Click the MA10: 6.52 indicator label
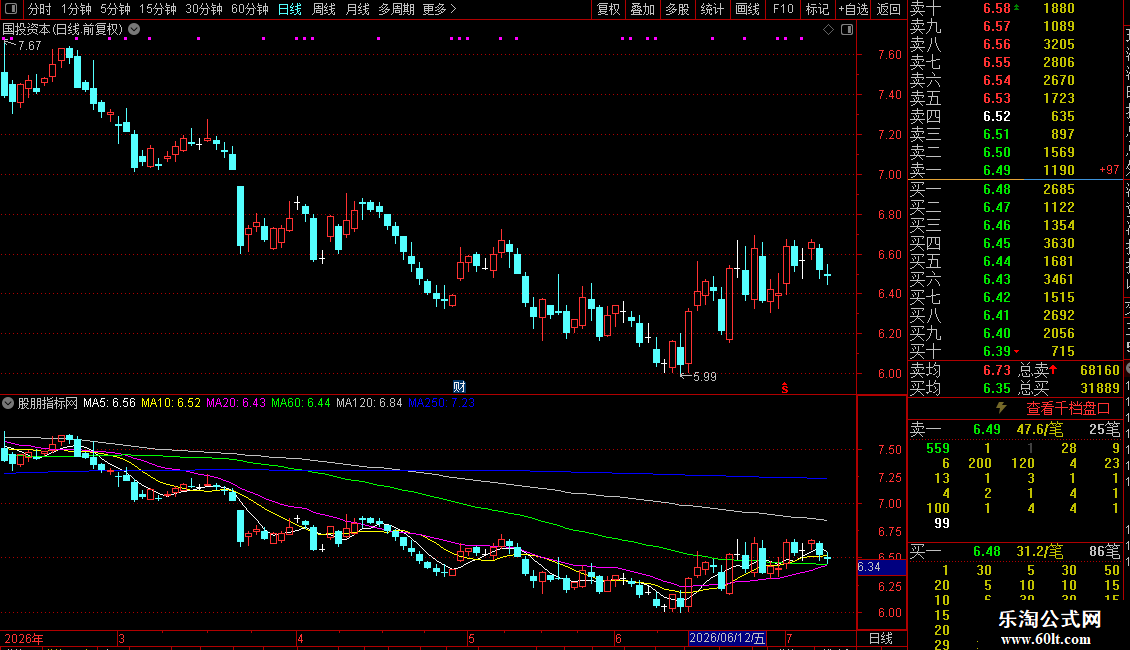This screenshot has width=1130, height=650. pos(171,403)
